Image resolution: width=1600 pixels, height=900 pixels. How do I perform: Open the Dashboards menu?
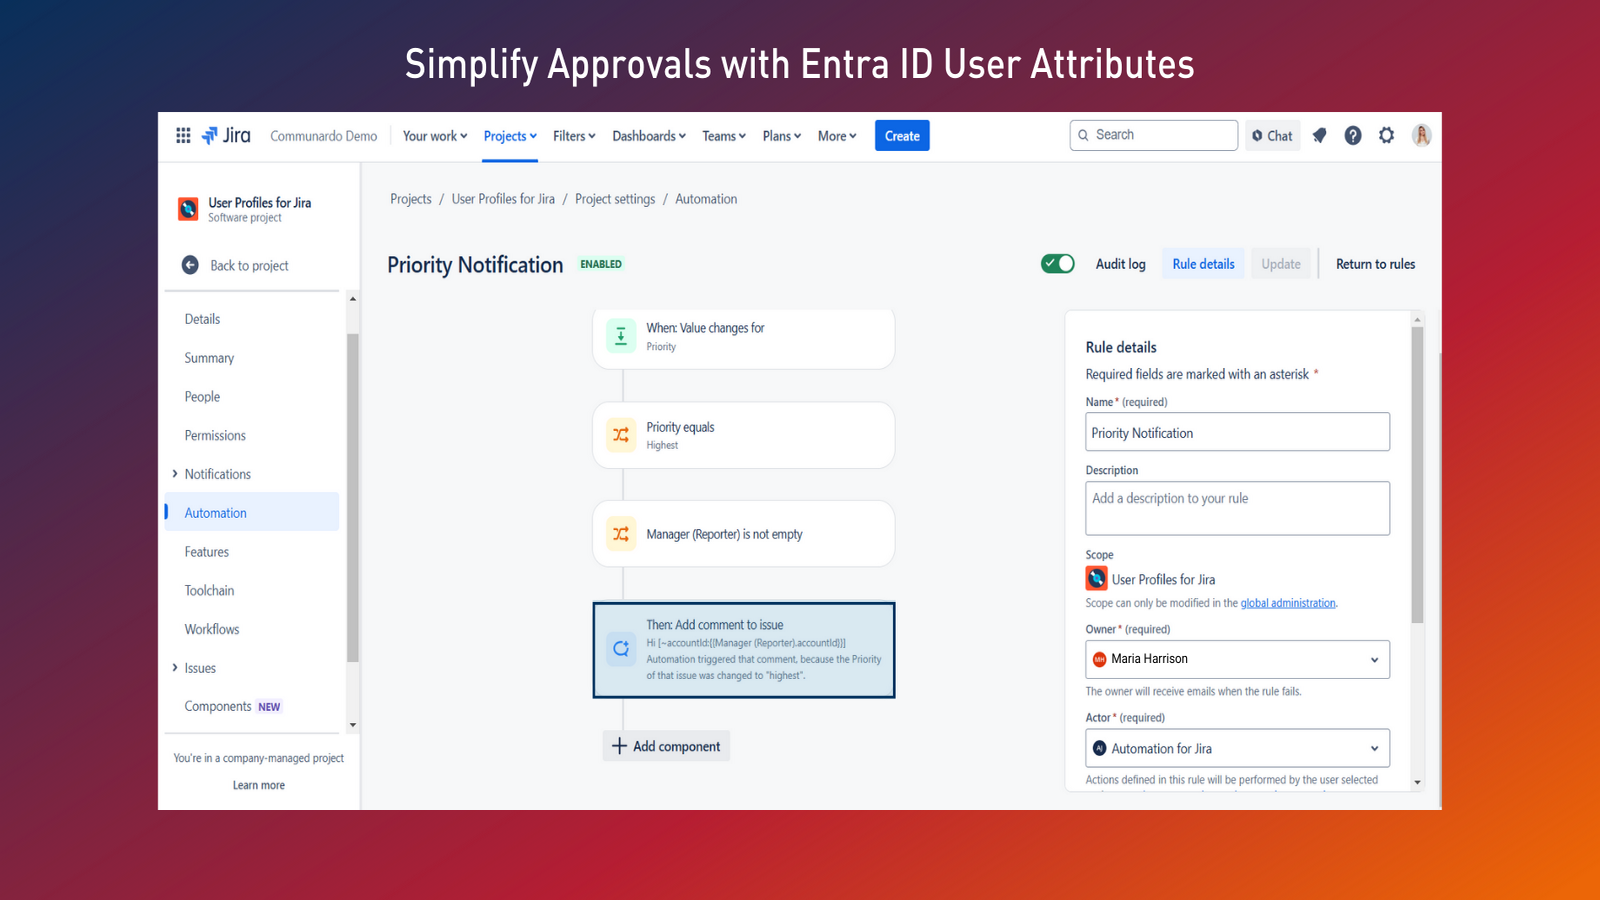648,136
